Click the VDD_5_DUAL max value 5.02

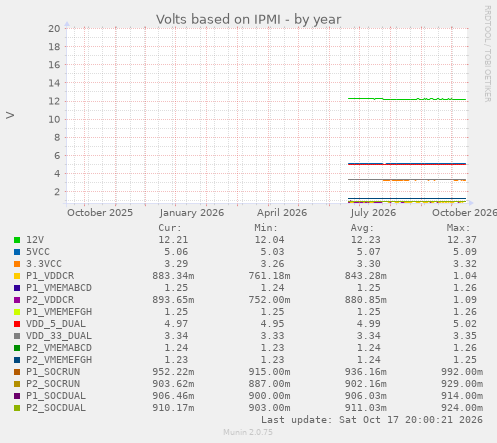point(465,324)
